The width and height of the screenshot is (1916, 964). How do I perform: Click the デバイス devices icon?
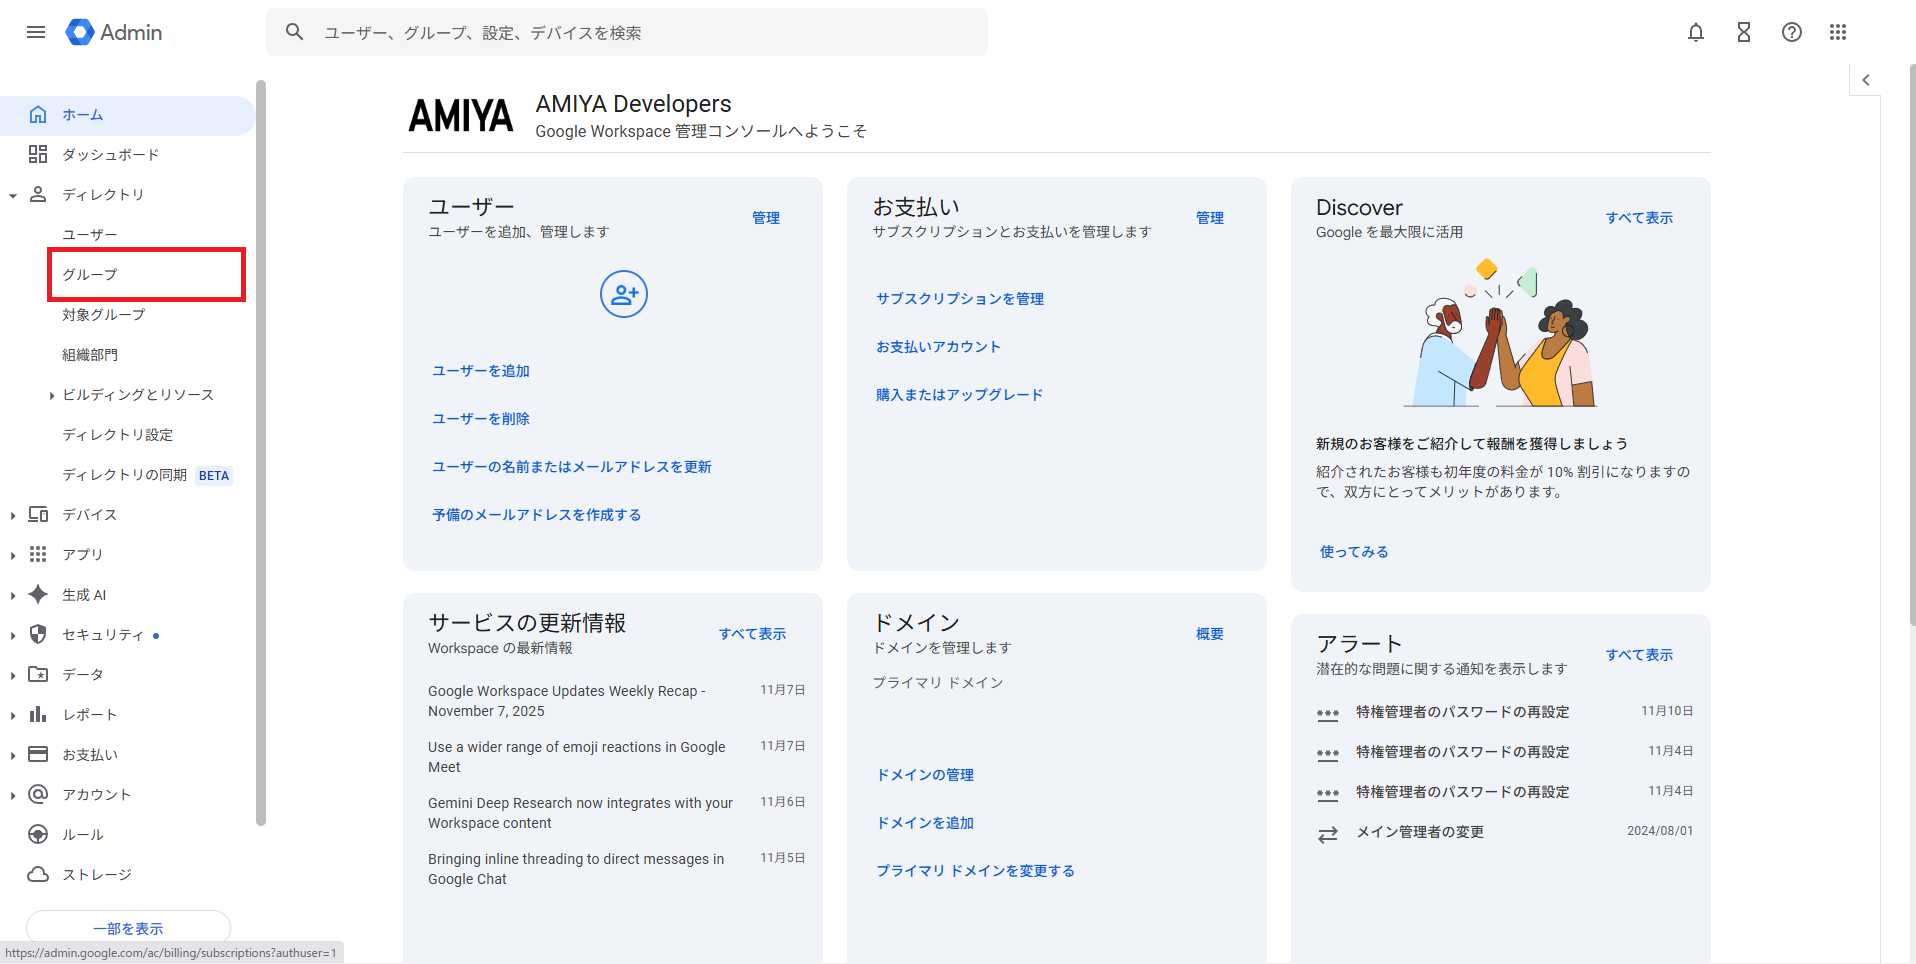38,514
